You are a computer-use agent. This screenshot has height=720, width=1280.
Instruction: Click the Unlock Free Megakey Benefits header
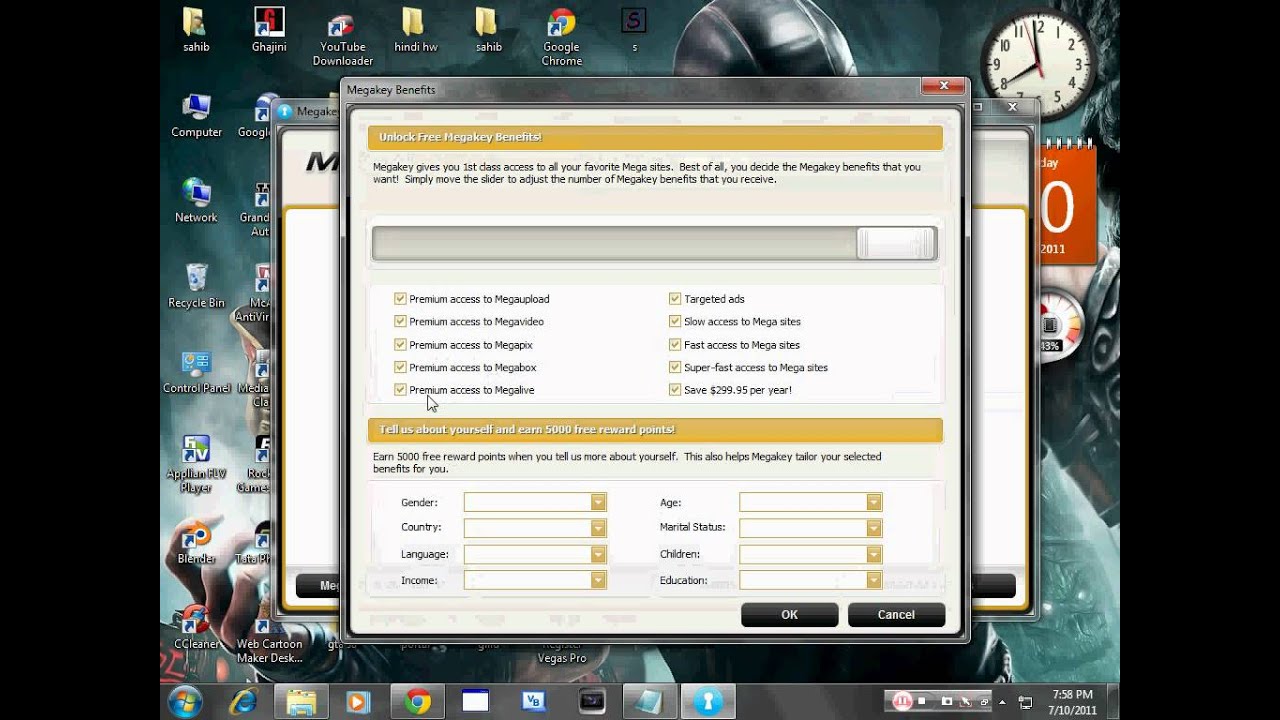[655, 137]
